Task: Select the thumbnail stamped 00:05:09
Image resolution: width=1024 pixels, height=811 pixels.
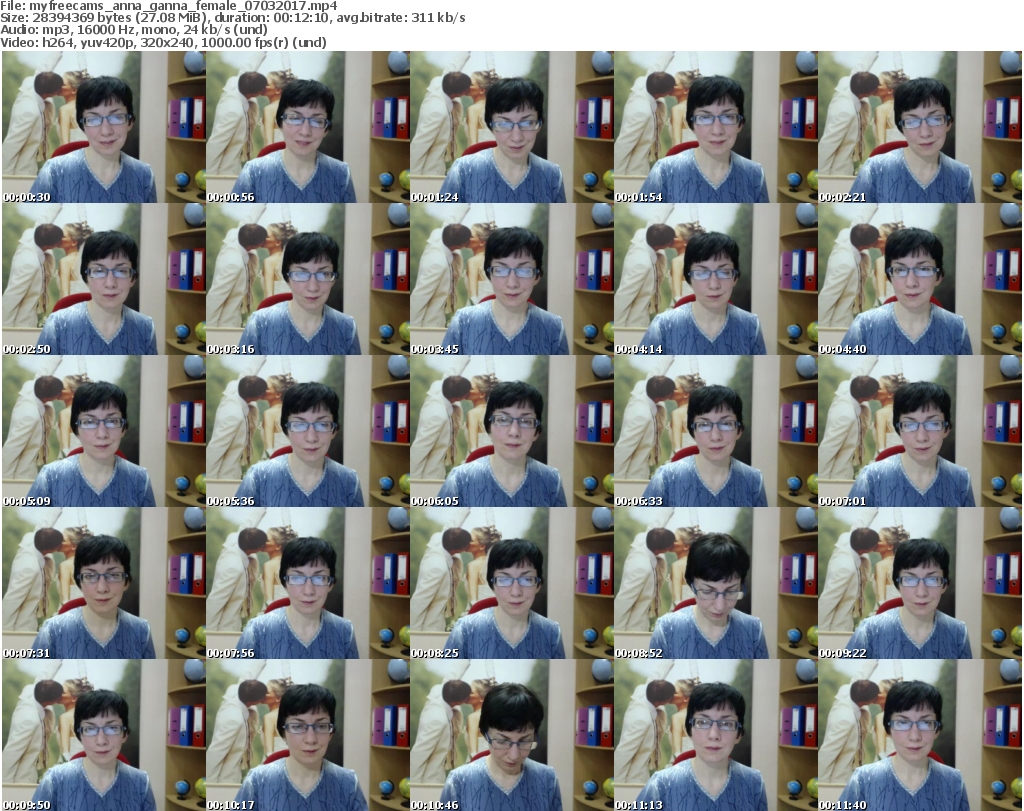Action: point(104,431)
